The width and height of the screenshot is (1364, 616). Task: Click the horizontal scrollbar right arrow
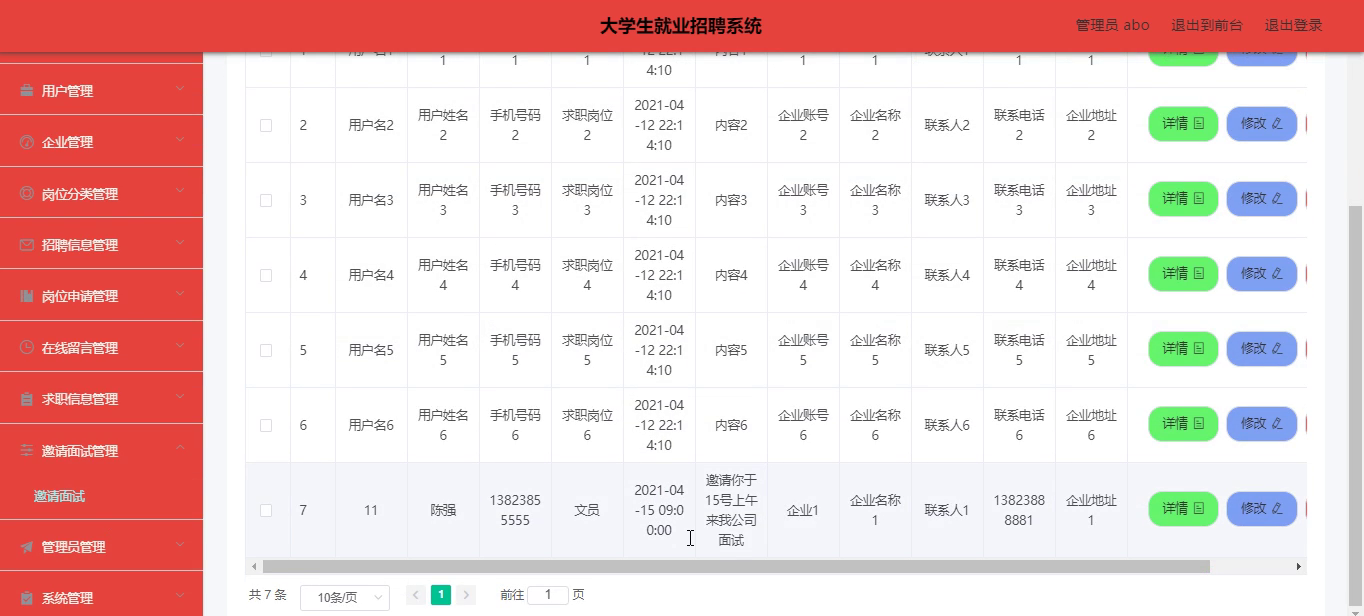click(x=1299, y=567)
